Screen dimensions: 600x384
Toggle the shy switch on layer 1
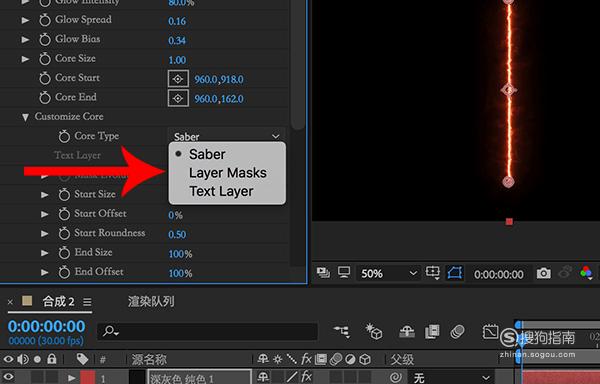click(263, 377)
